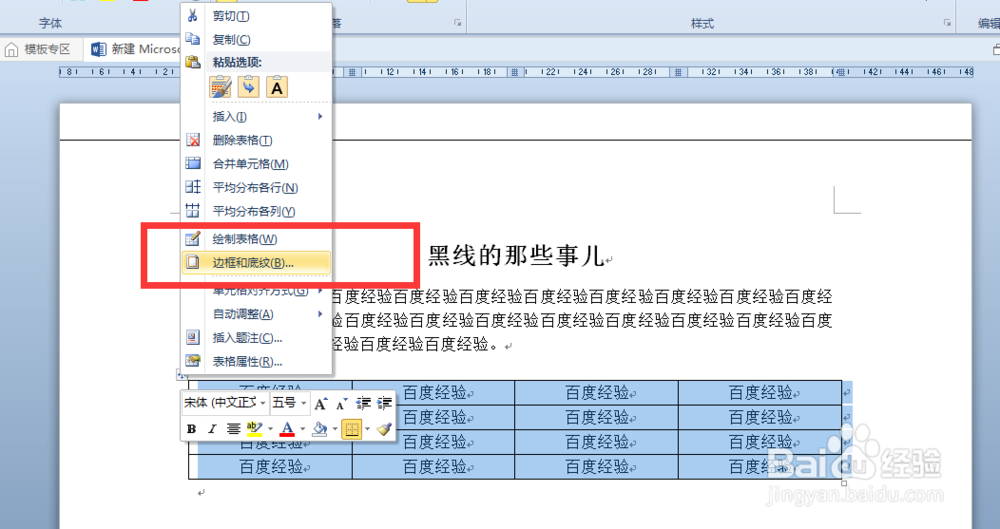Open highlight color dropdown arrow
The width and height of the screenshot is (1000, 529).
click(270, 429)
